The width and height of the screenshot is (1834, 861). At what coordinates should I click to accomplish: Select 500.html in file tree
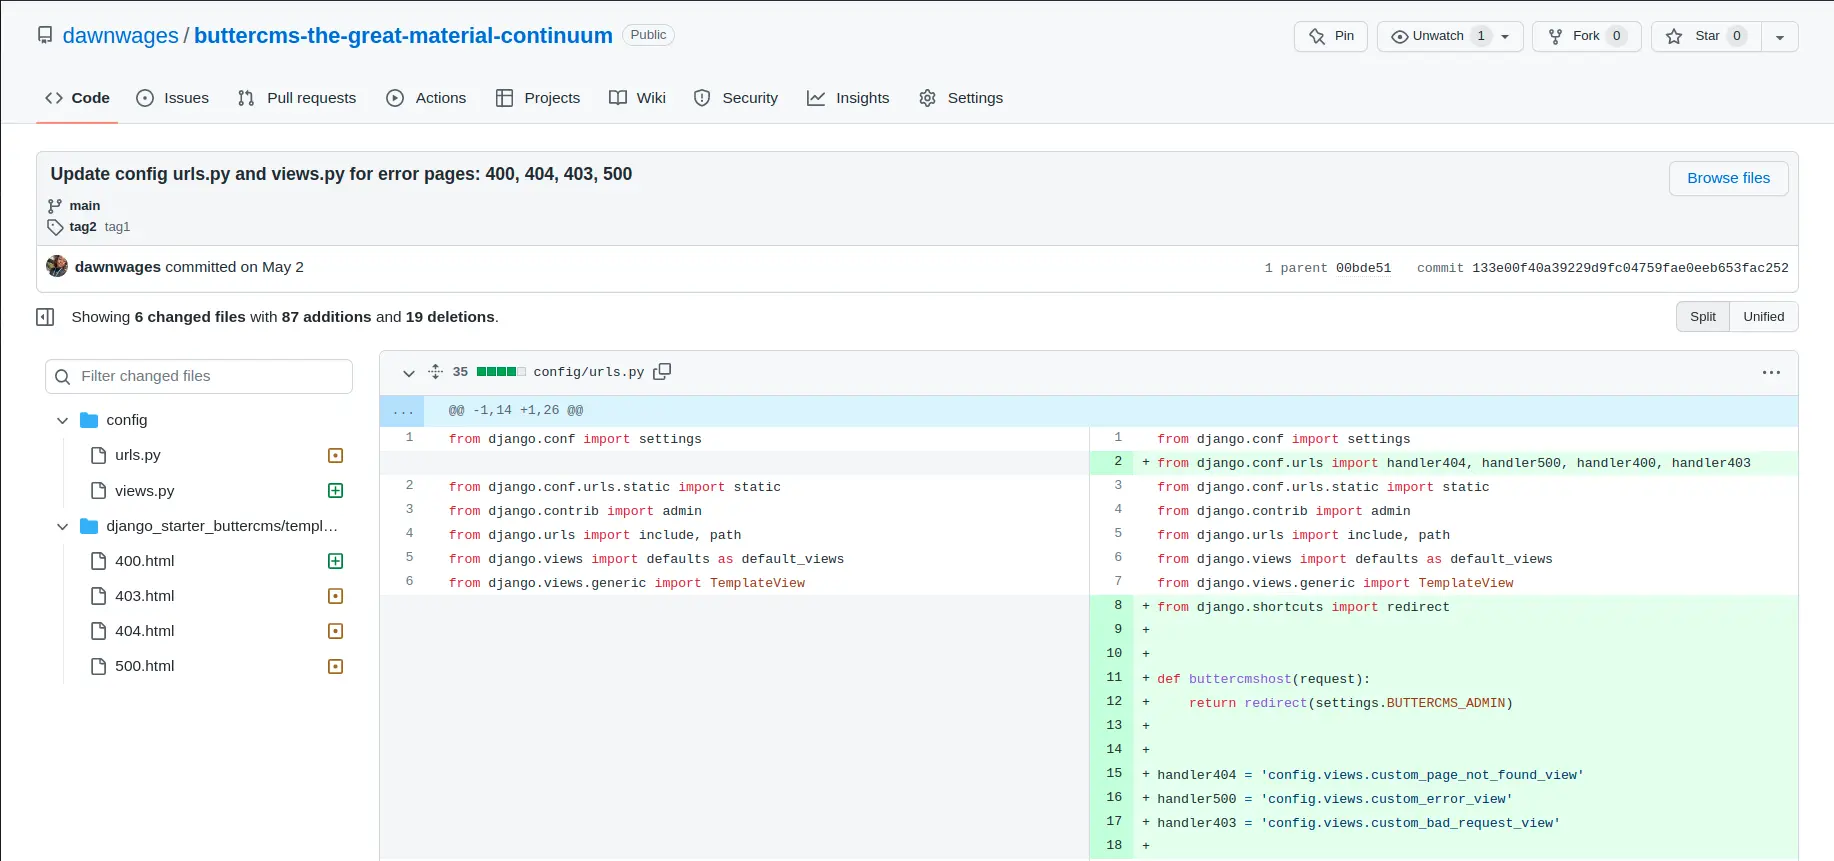point(144,666)
